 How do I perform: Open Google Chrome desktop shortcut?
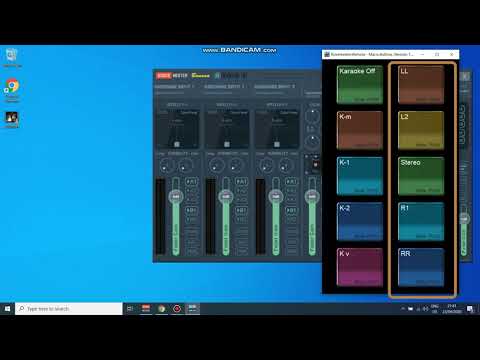click(12, 89)
